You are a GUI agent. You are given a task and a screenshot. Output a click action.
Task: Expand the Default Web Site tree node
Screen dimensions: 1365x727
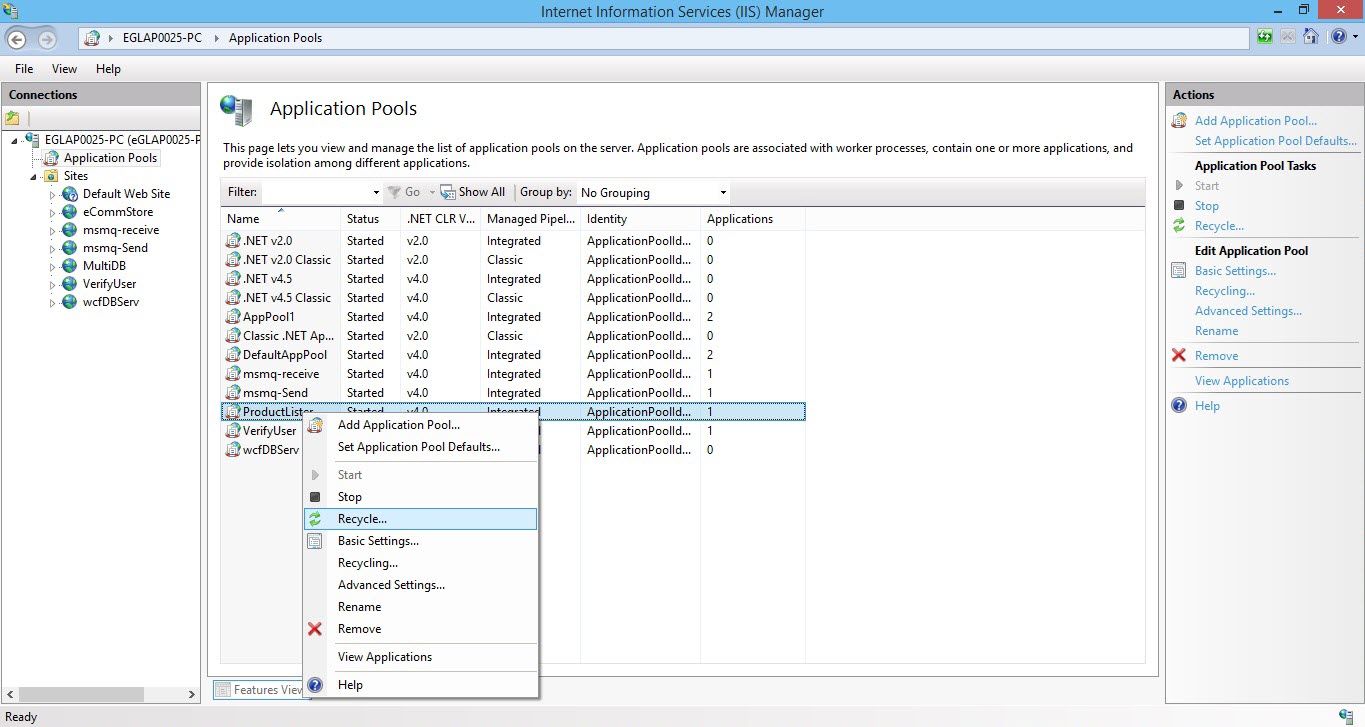coord(53,194)
